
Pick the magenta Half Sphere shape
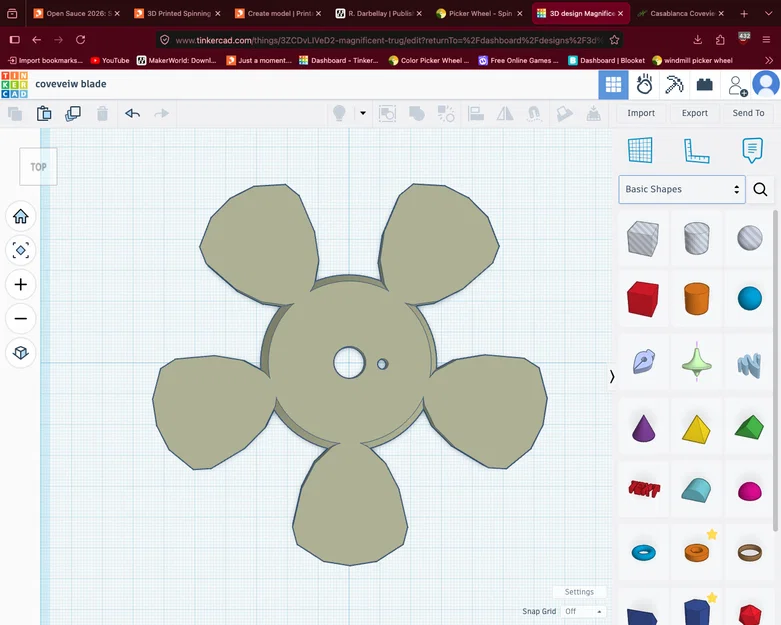coord(750,491)
